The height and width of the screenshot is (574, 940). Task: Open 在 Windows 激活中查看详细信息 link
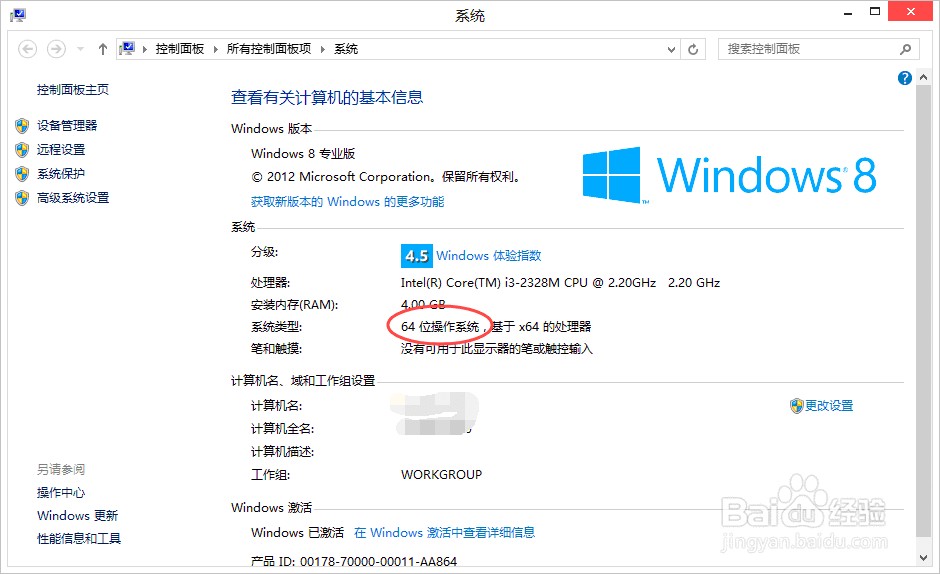[444, 533]
